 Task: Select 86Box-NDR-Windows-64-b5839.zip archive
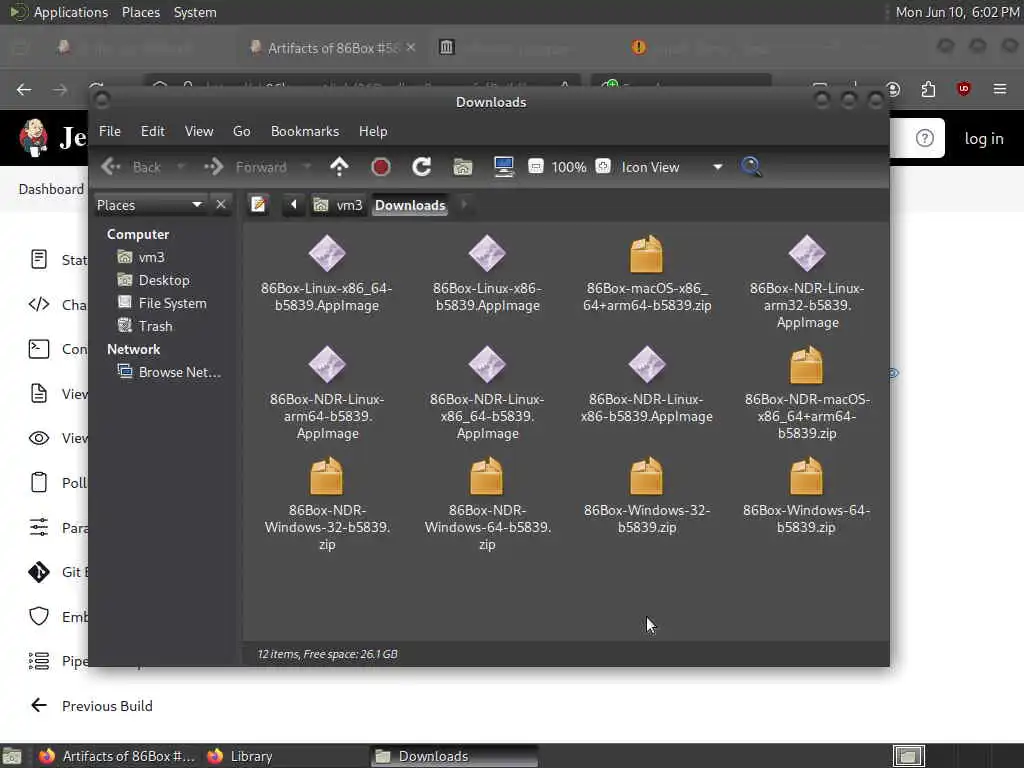tap(487, 504)
